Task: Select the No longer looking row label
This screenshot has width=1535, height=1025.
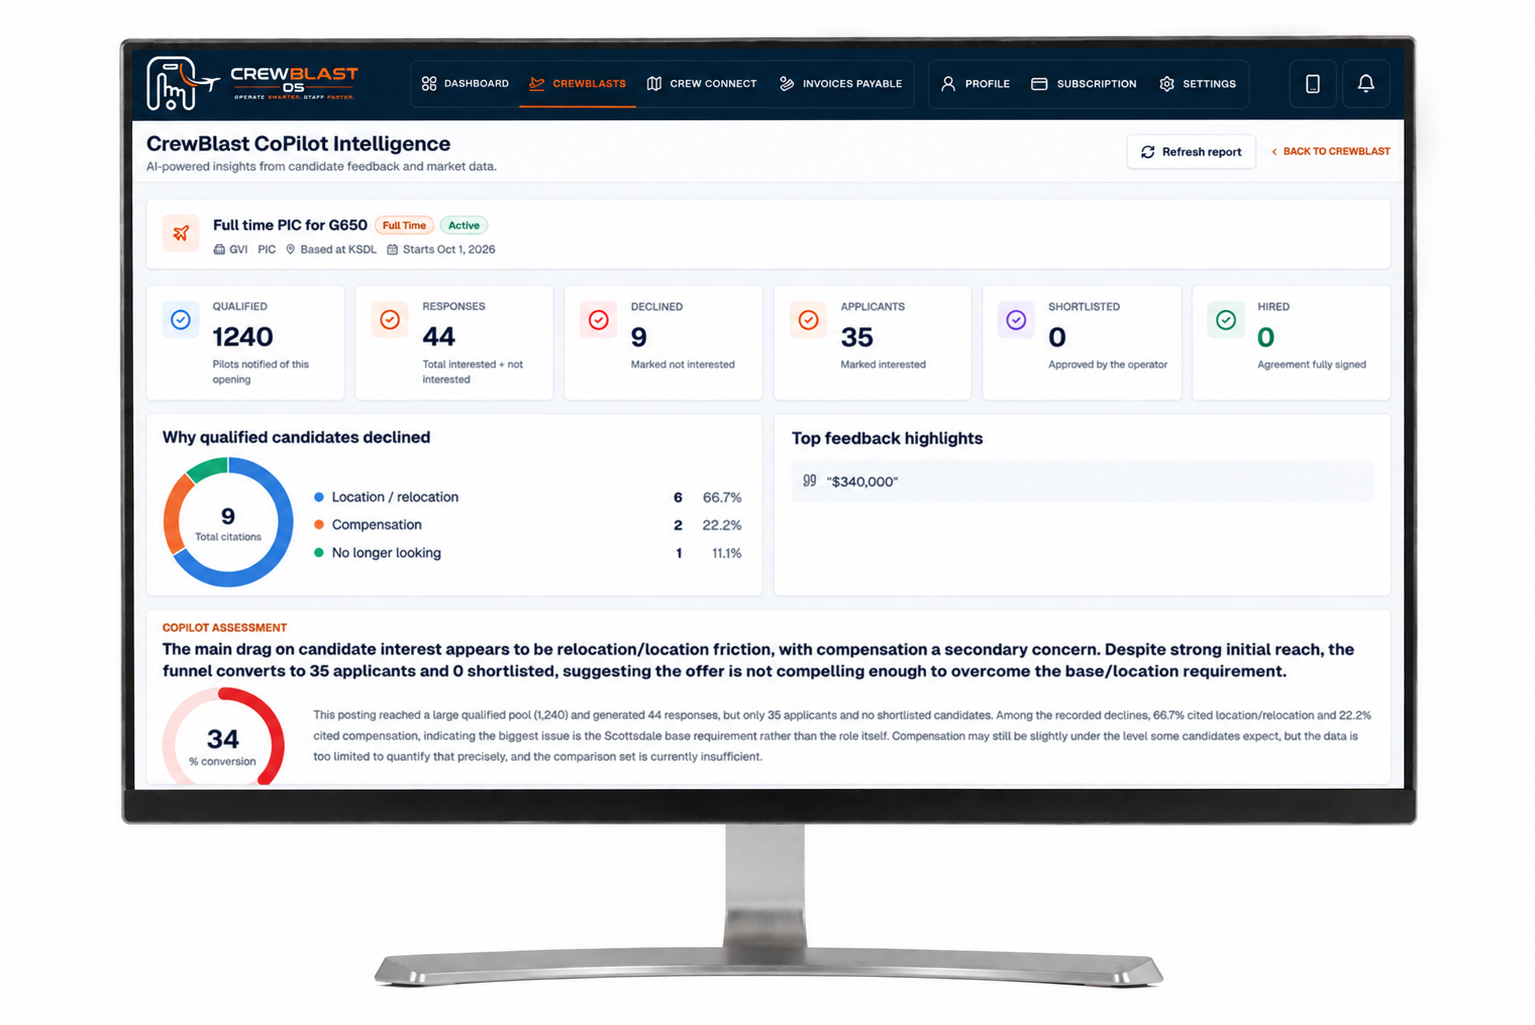Action: point(386,553)
